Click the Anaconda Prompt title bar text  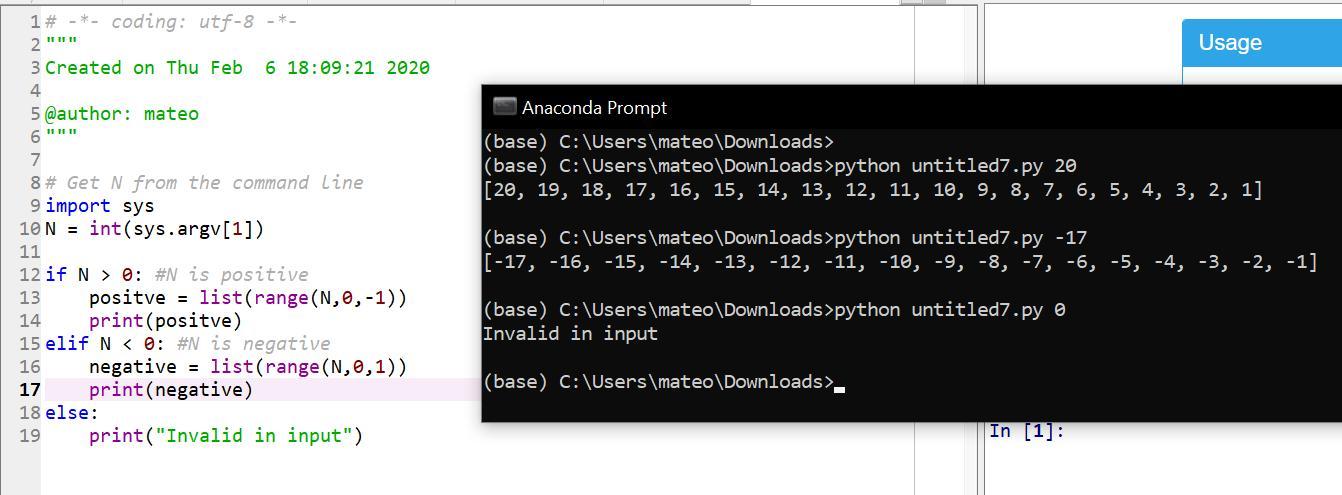pos(594,108)
